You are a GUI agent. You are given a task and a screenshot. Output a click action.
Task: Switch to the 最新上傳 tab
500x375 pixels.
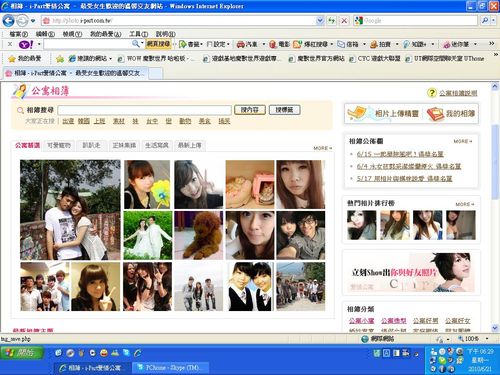tap(190, 145)
